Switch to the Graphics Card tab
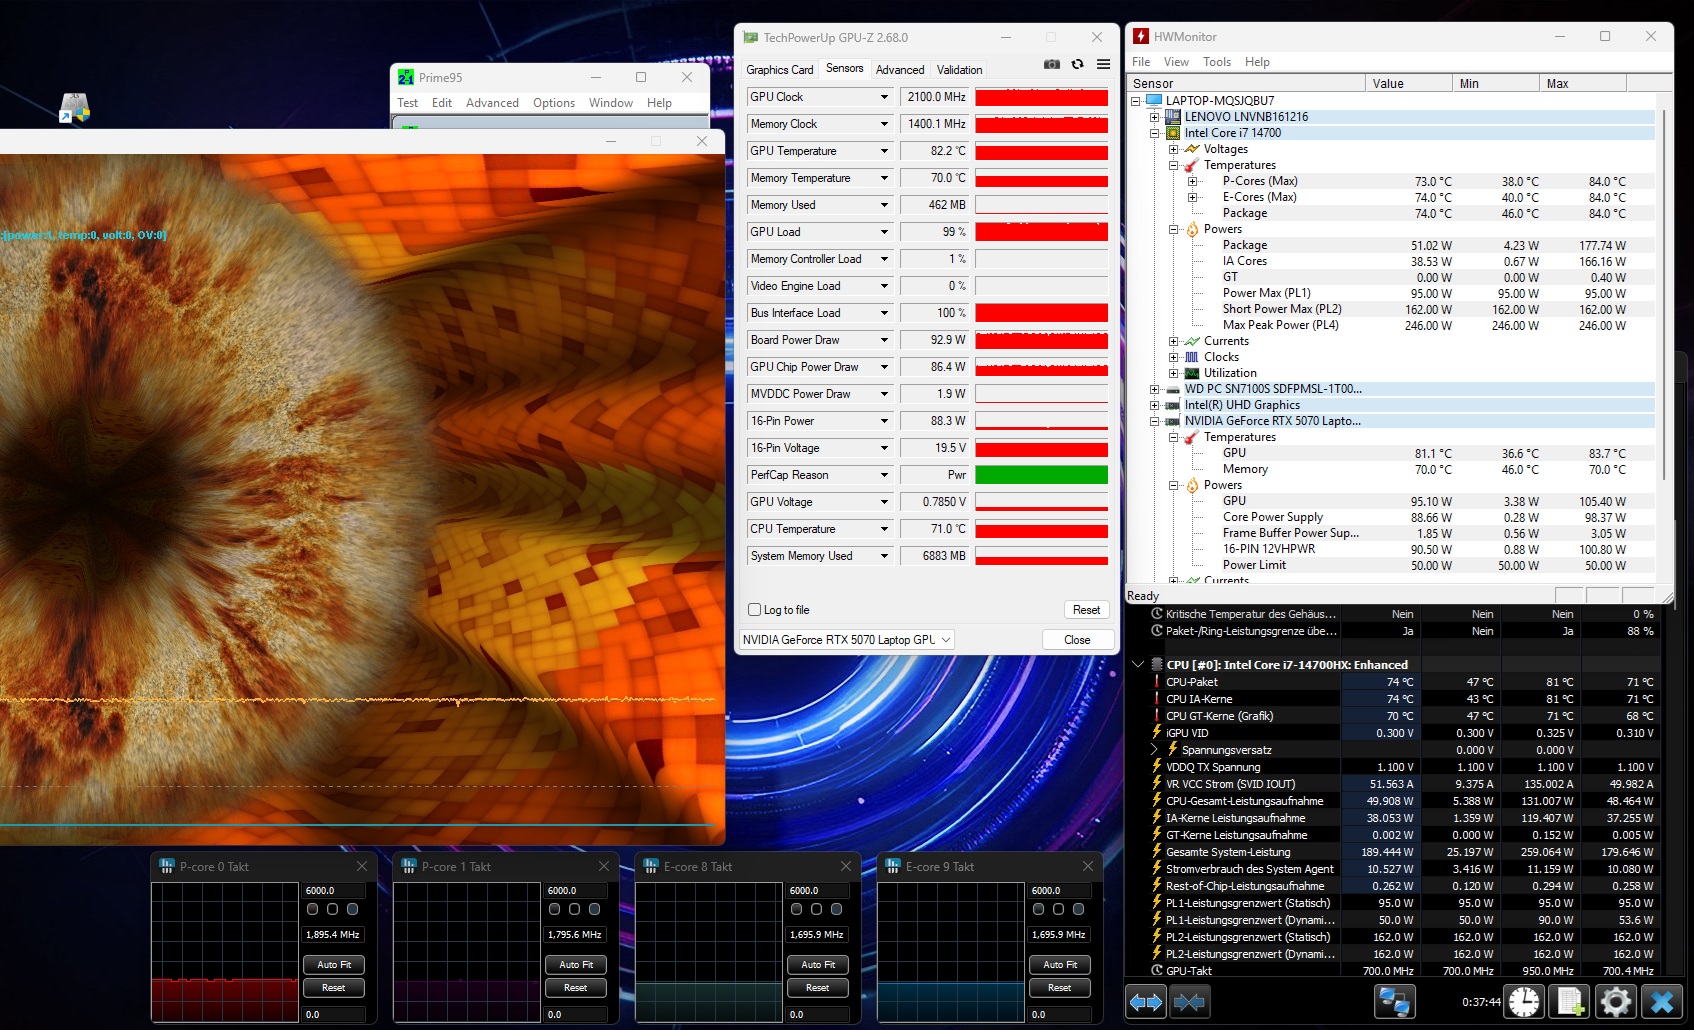The width and height of the screenshot is (1694, 1030). coord(779,70)
